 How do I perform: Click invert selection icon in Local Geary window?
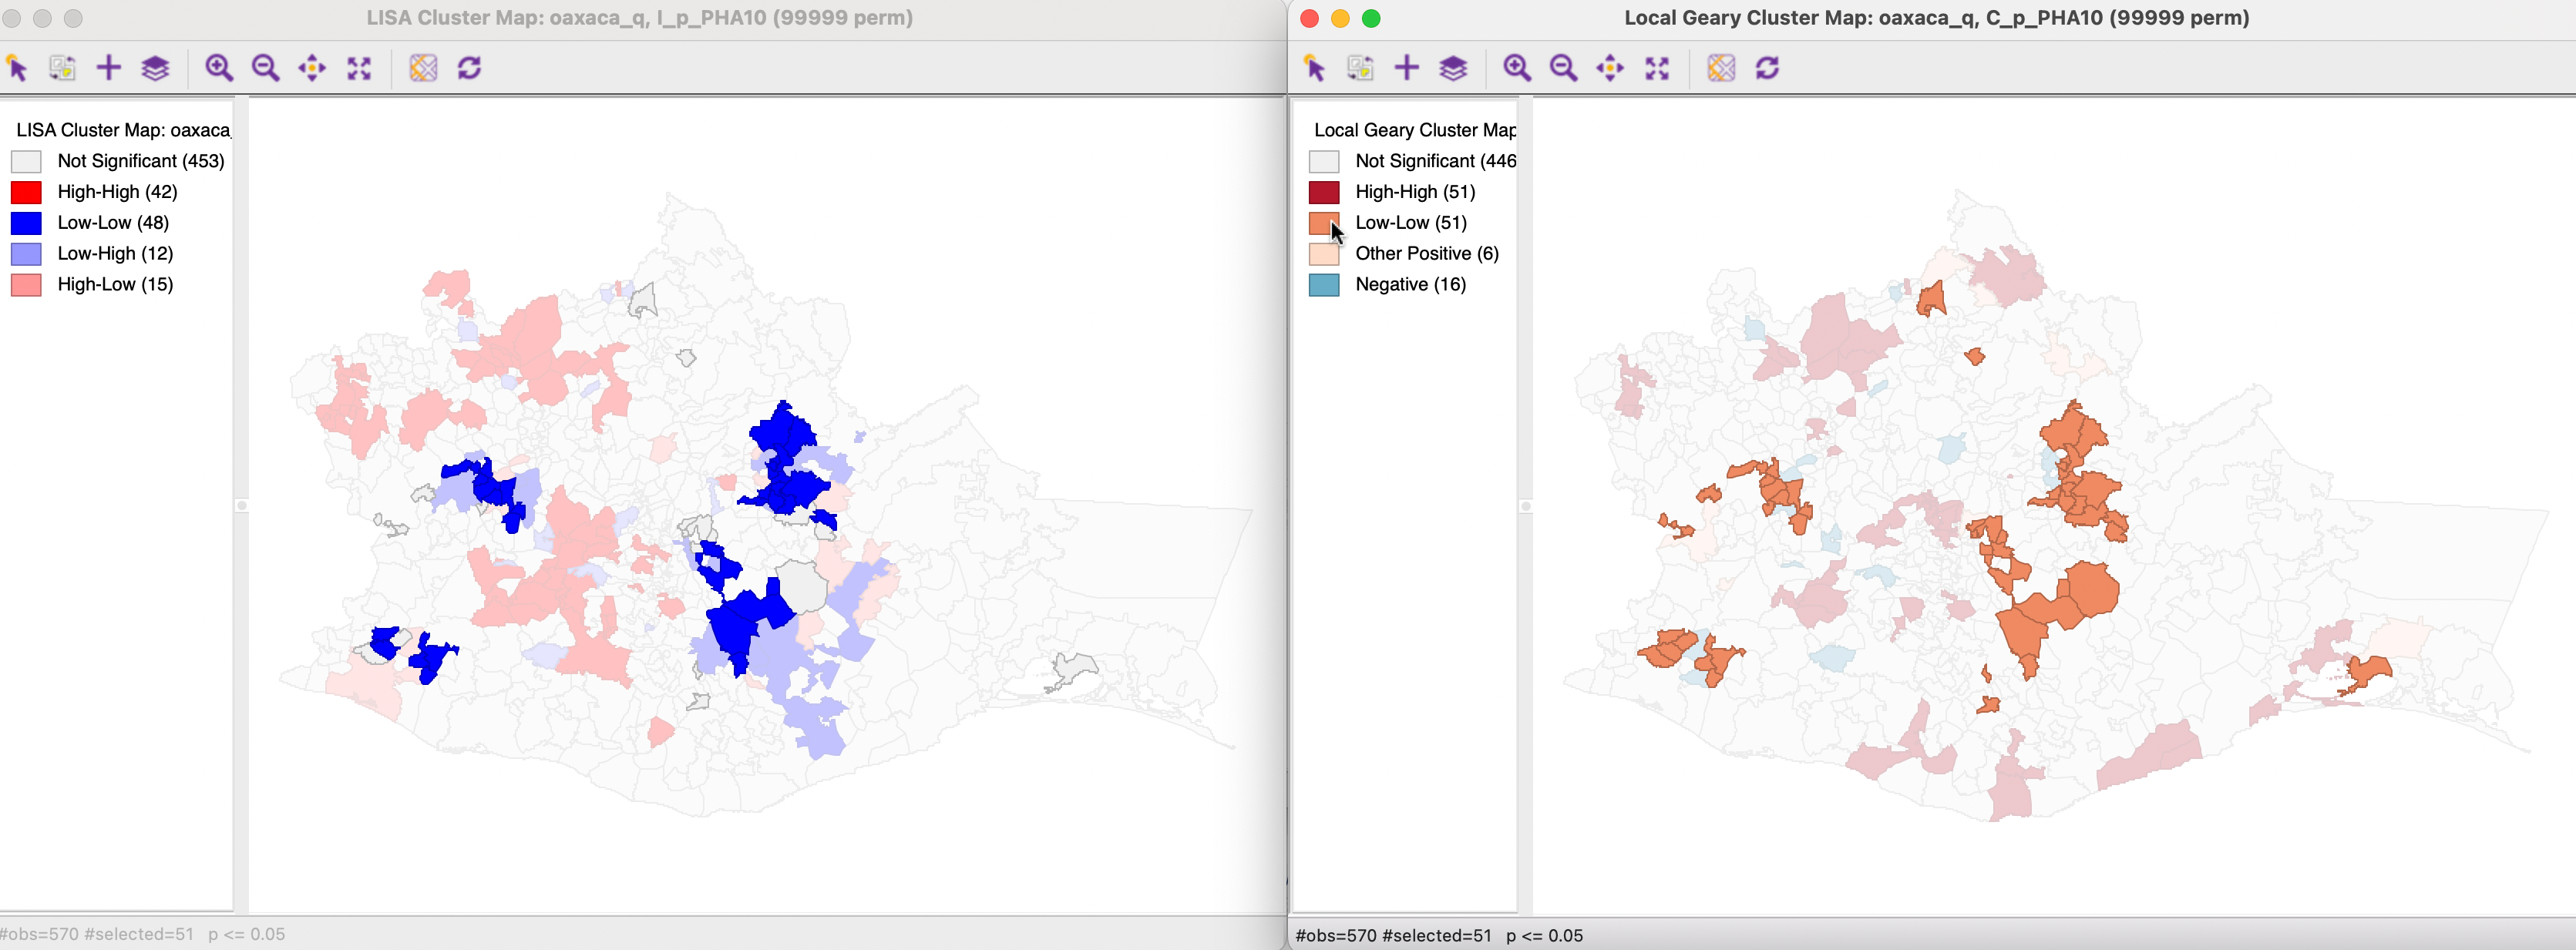[1360, 68]
